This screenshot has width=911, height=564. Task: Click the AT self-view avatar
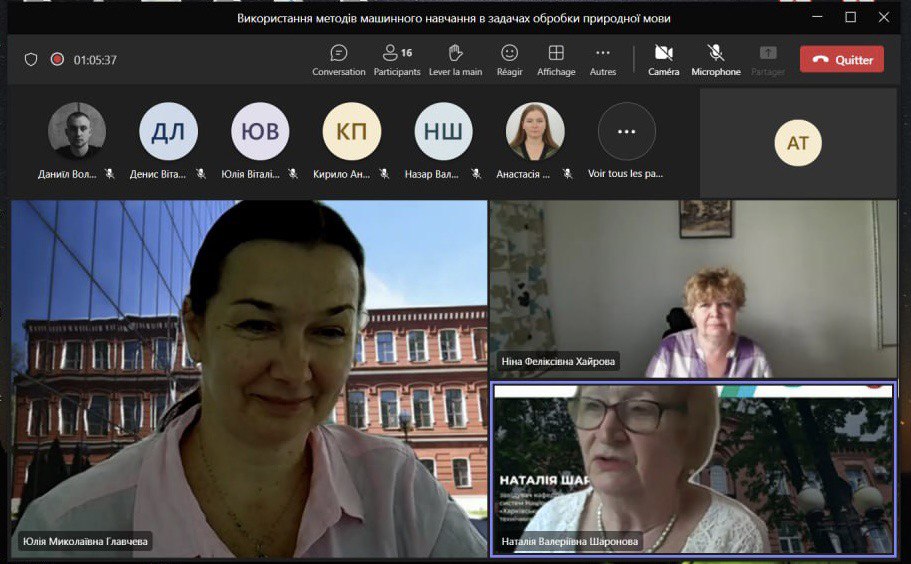click(798, 143)
